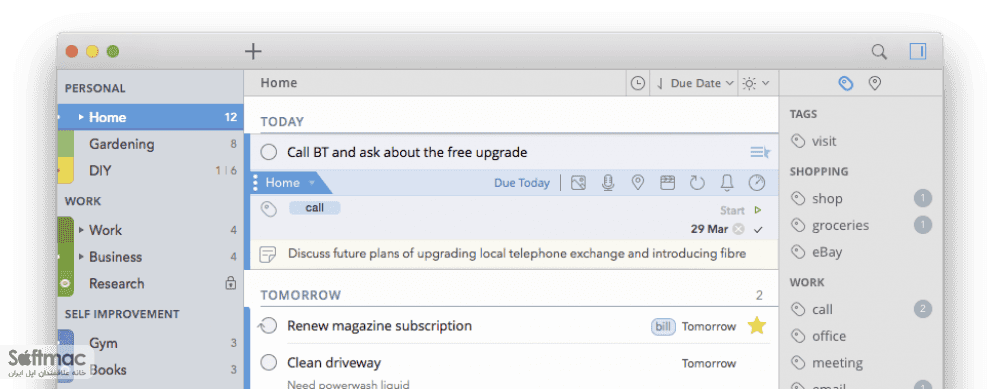The height and width of the screenshot is (389, 1000).
Task: Toggle the right sidebar panel icon
Action: click(x=918, y=51)
